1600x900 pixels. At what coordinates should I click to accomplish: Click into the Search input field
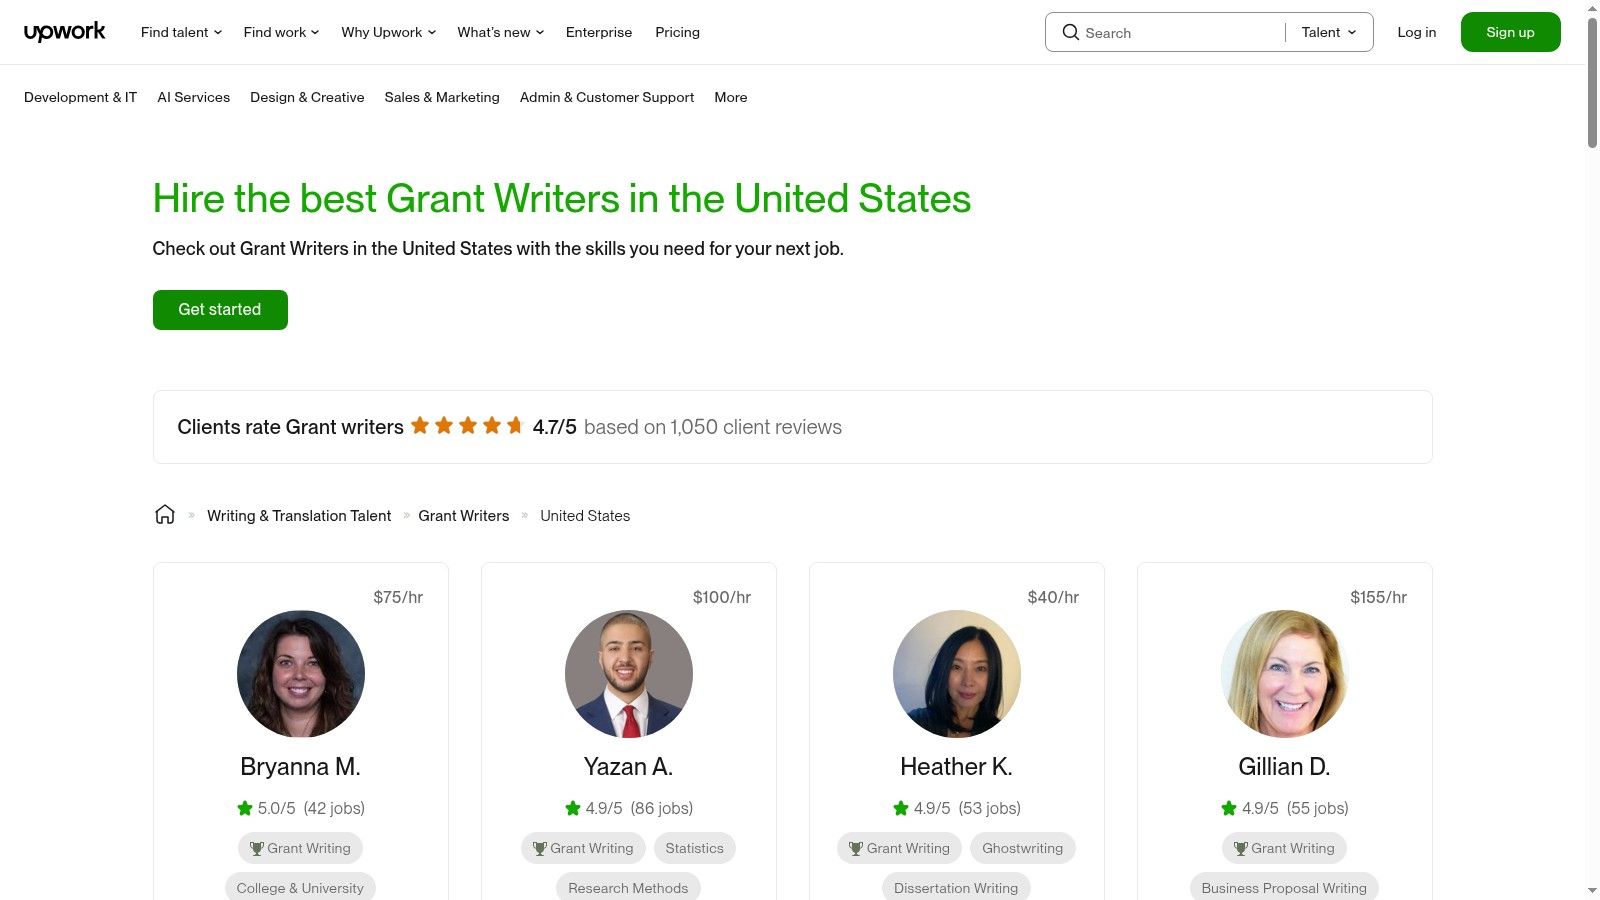coord(1180,32)
